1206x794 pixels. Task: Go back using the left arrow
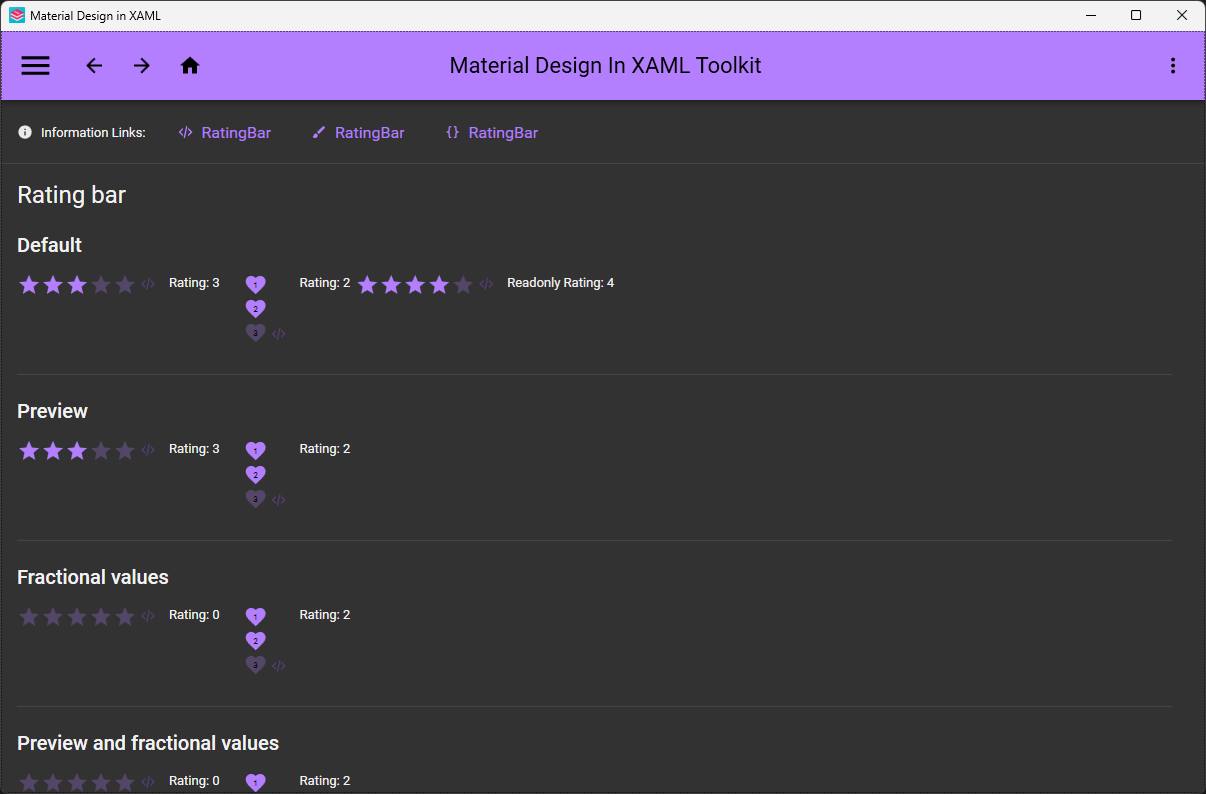pyautogui.click(x=94, y=66)
